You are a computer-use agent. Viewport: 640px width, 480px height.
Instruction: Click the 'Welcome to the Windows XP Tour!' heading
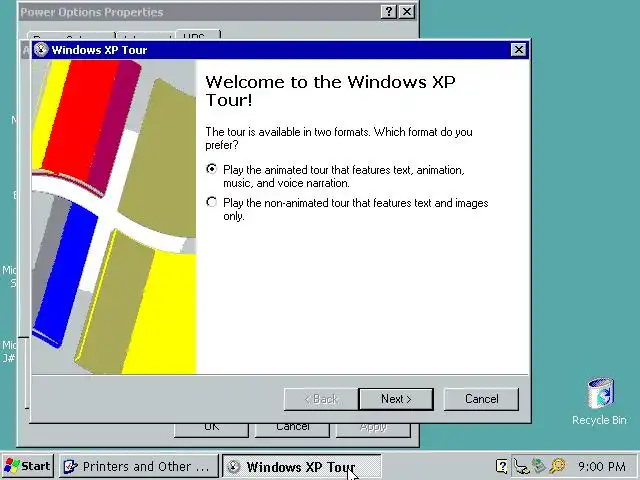(330, 91)
